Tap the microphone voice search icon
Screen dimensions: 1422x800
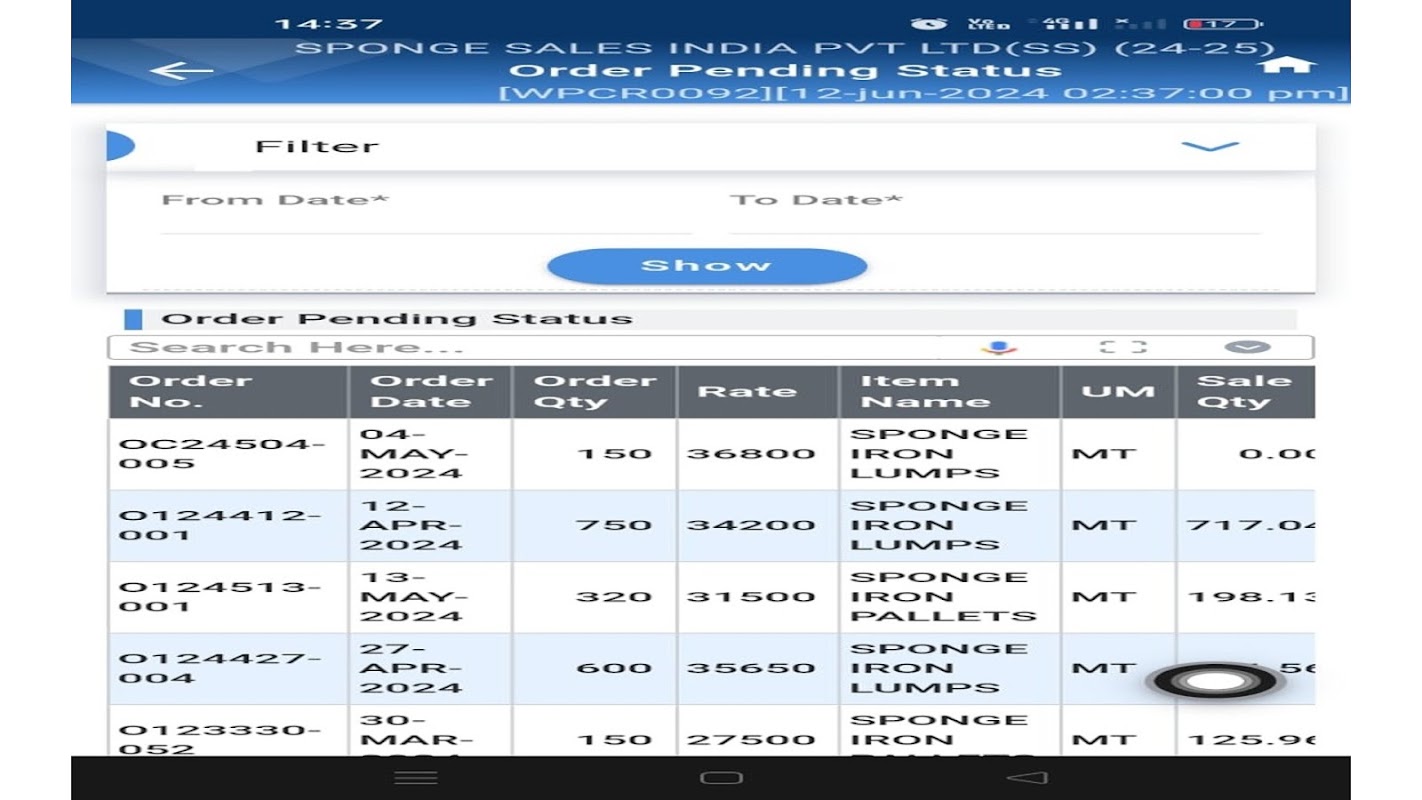coord(997,347)
